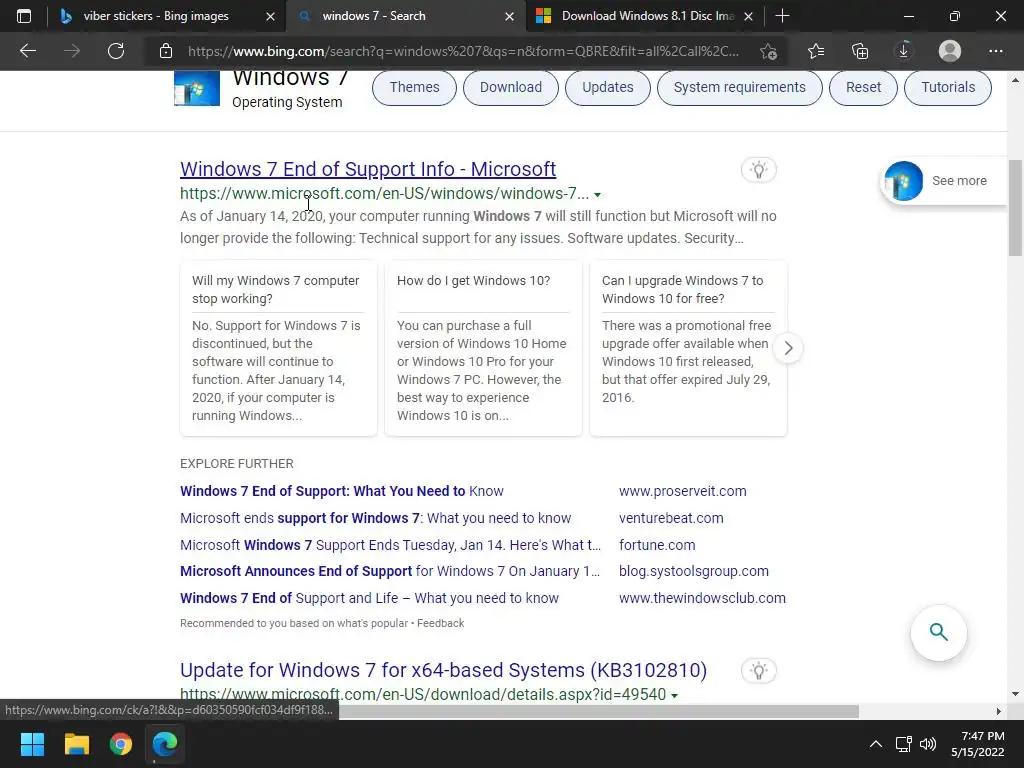The image size is (1024, 768).
Task: Select the Updates filter pill
Action: point(607,88)
